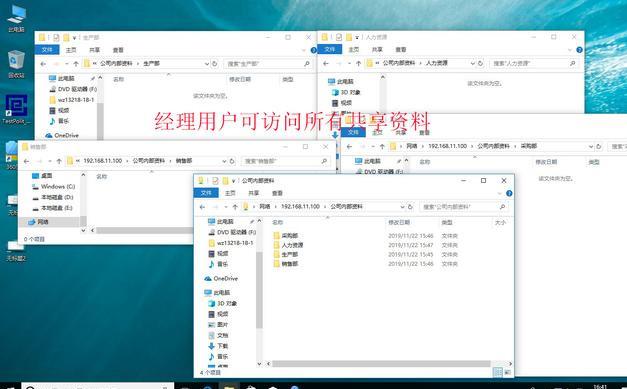Open the 销售部 folder in the file list

coord(286,263)
